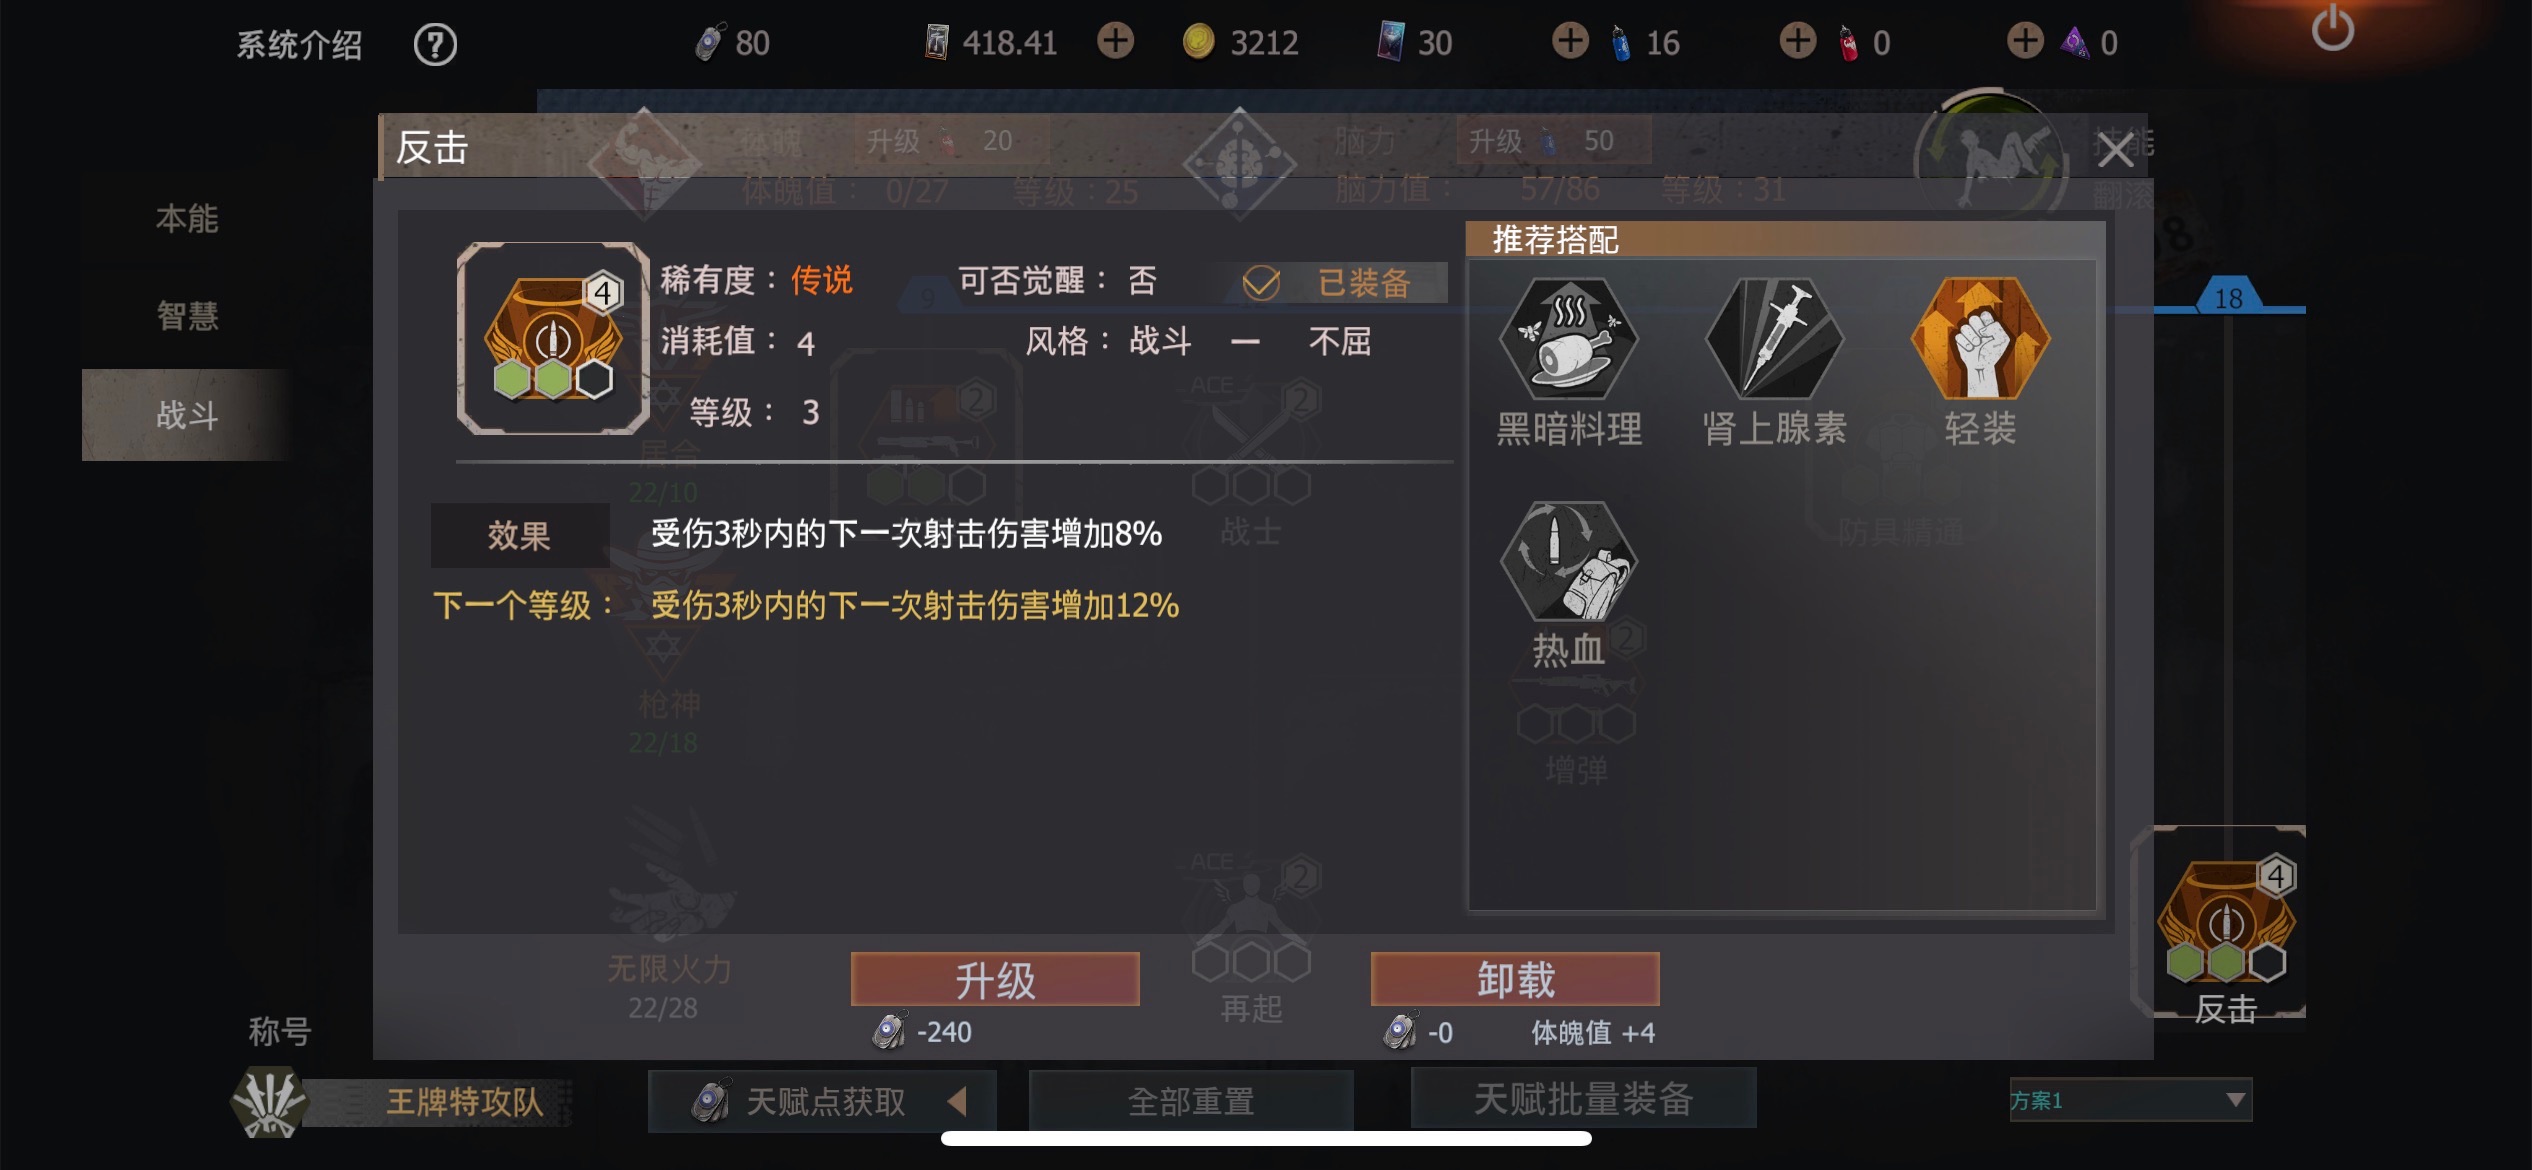Tap the power icon at top right
2532x1170 pixels.
(2332, 28)
